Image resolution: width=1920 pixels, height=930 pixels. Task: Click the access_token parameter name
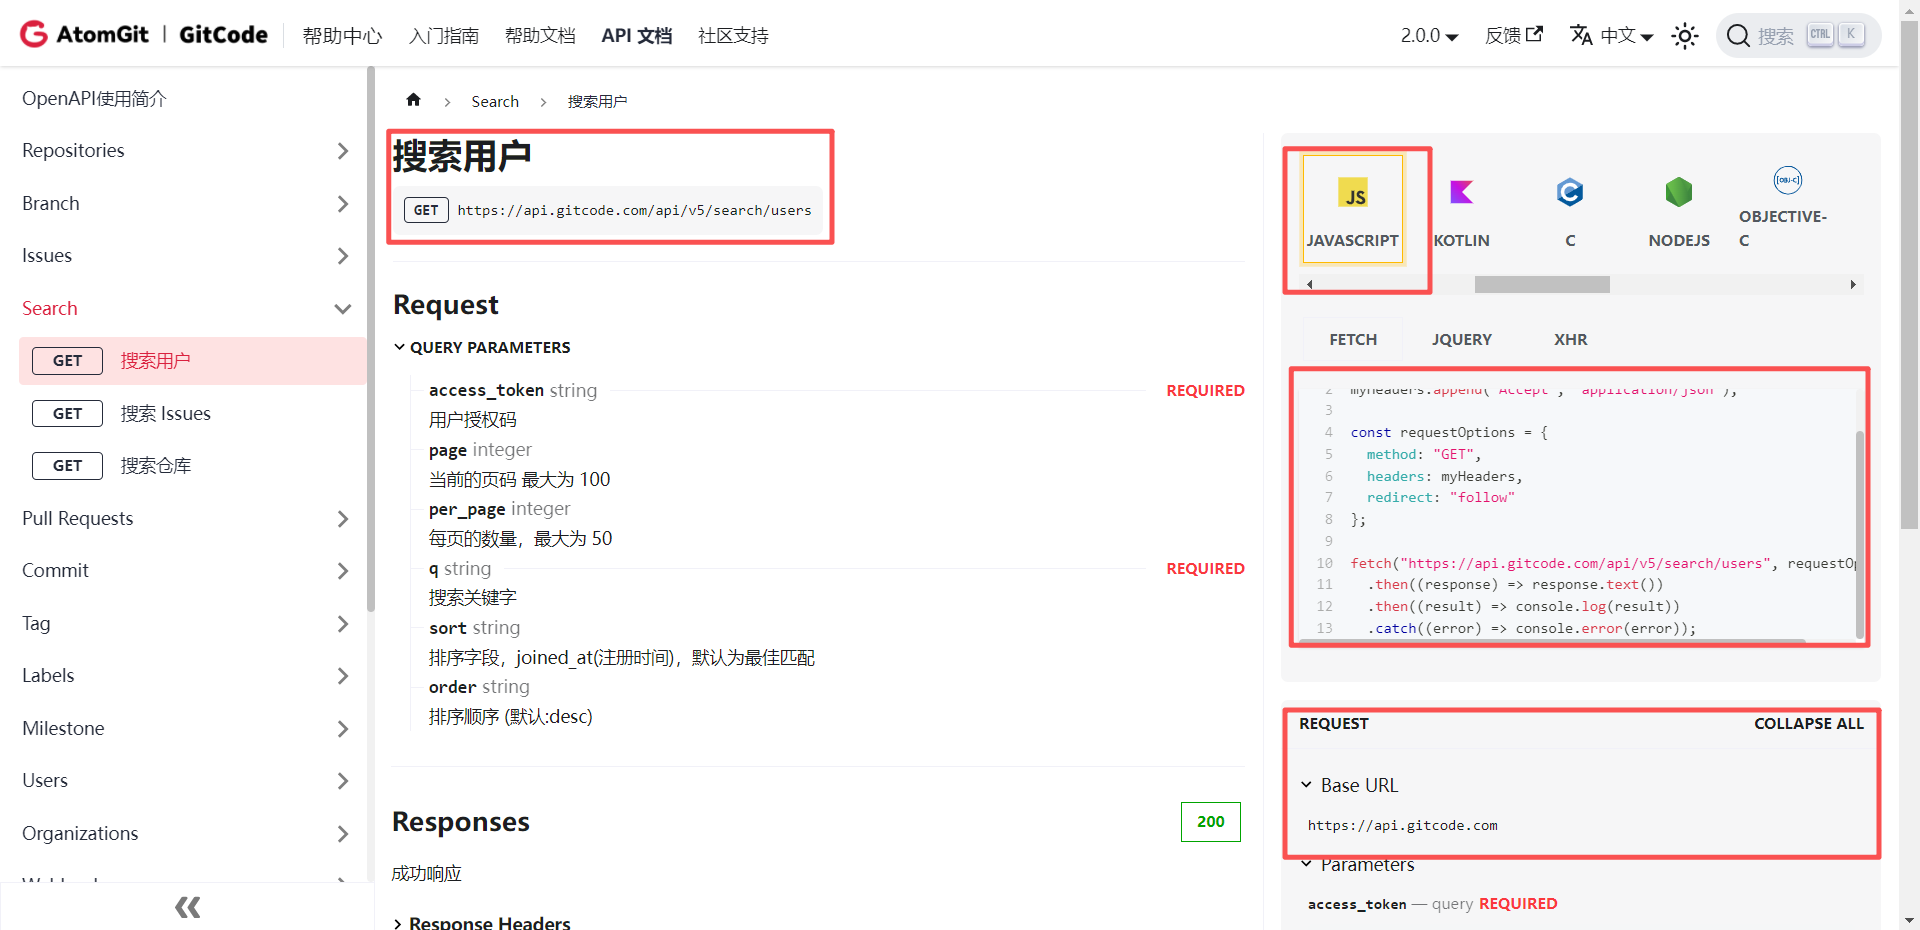(x=486, y=390)
